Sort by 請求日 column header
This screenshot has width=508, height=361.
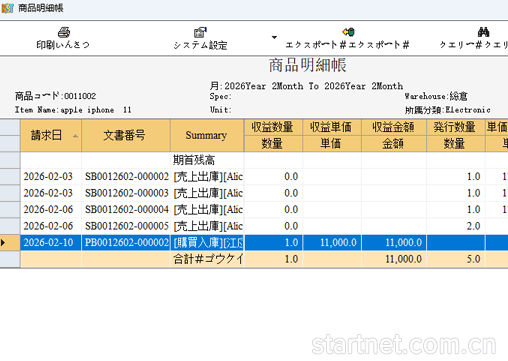51,135
